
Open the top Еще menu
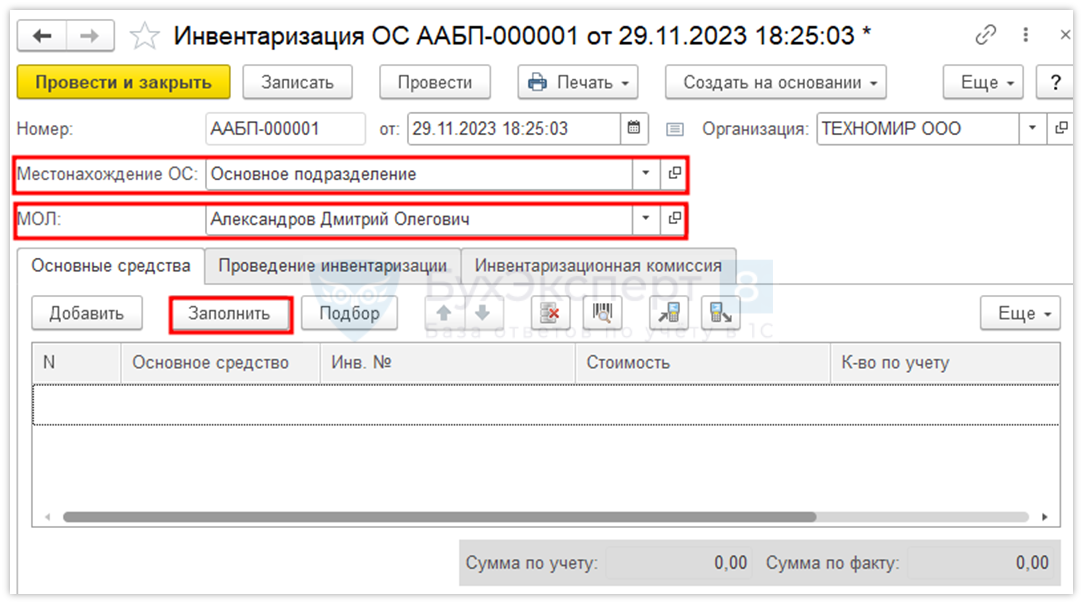tap(983, 82)
